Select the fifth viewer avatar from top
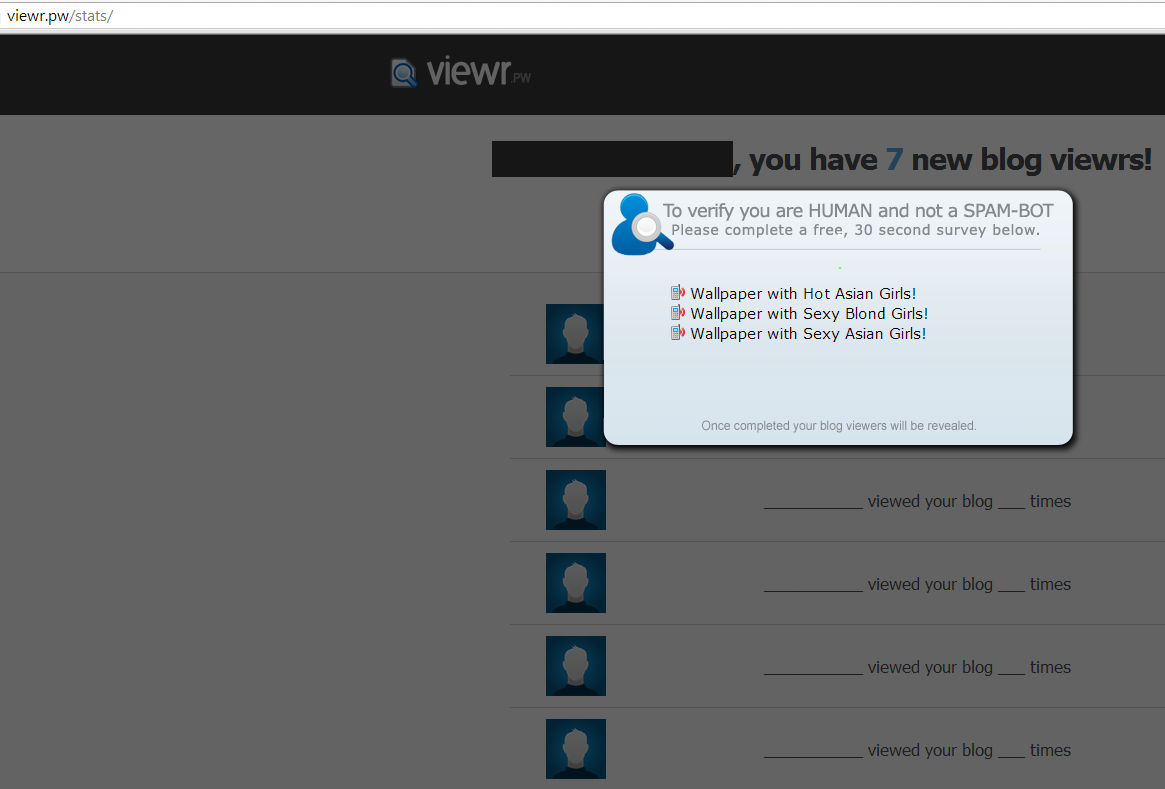 (576, 666)
